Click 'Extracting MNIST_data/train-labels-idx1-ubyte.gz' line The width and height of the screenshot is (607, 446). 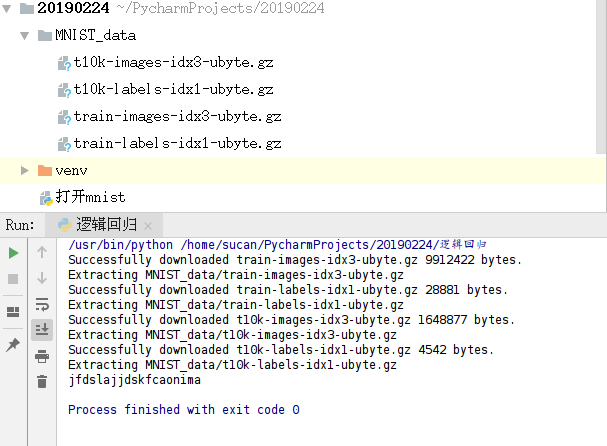click(236, 305)
